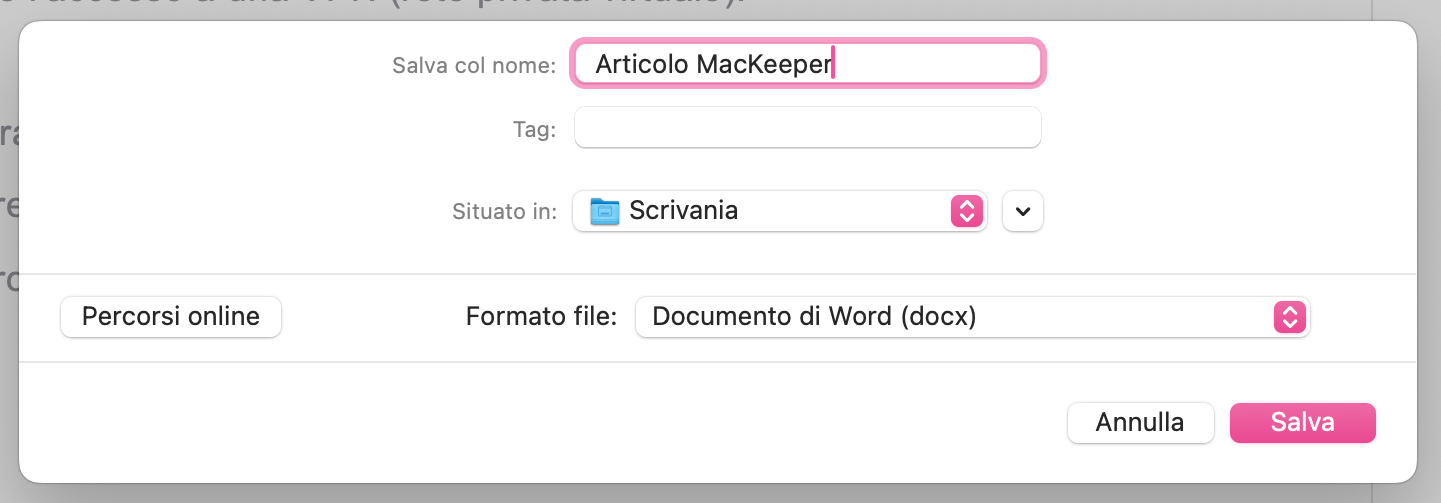Viewport: 1441px width, 503px height.
Task: Click the 'Tag:' label
Action: [x=534, y=129]
